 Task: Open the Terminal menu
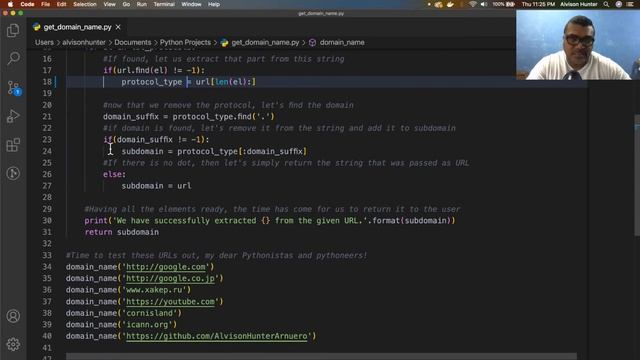click(x=164, y=4)
